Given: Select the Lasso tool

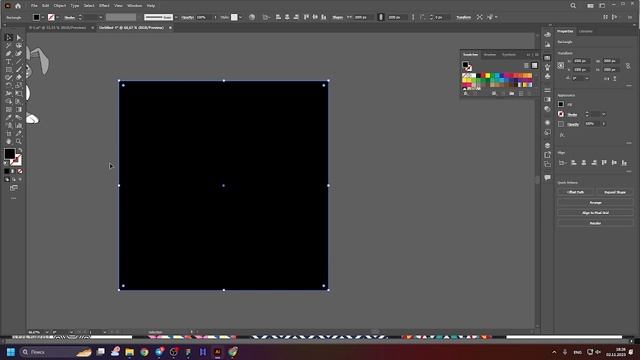Looking at the screenshot, I should (x=19, y=46).
